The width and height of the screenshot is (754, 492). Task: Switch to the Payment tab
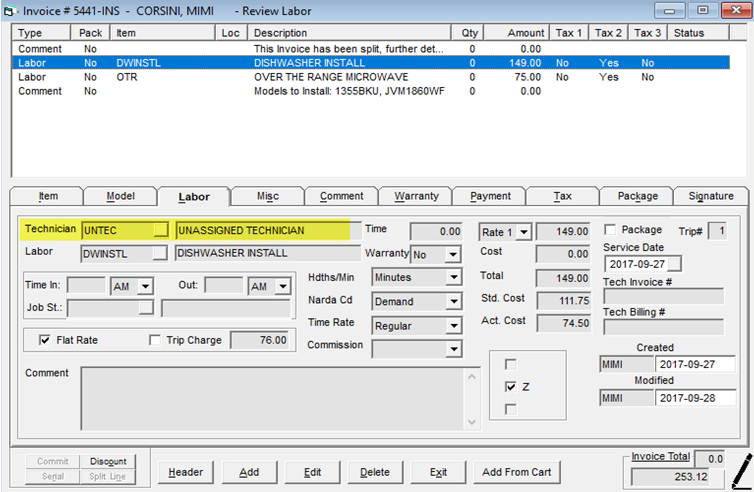[490, 196]
